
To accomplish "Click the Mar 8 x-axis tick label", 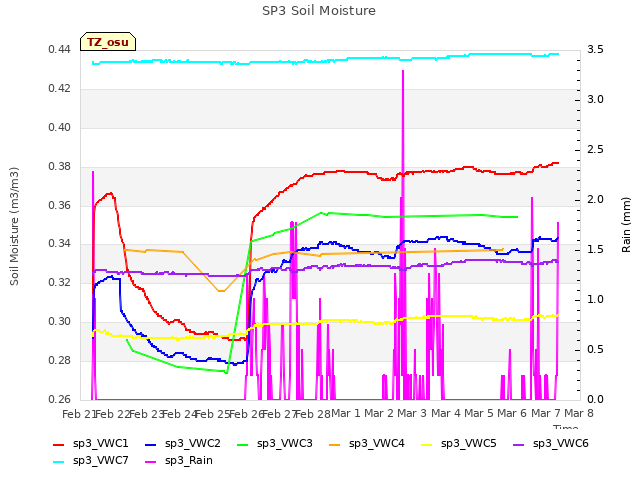I will click(x=579, y=413).
